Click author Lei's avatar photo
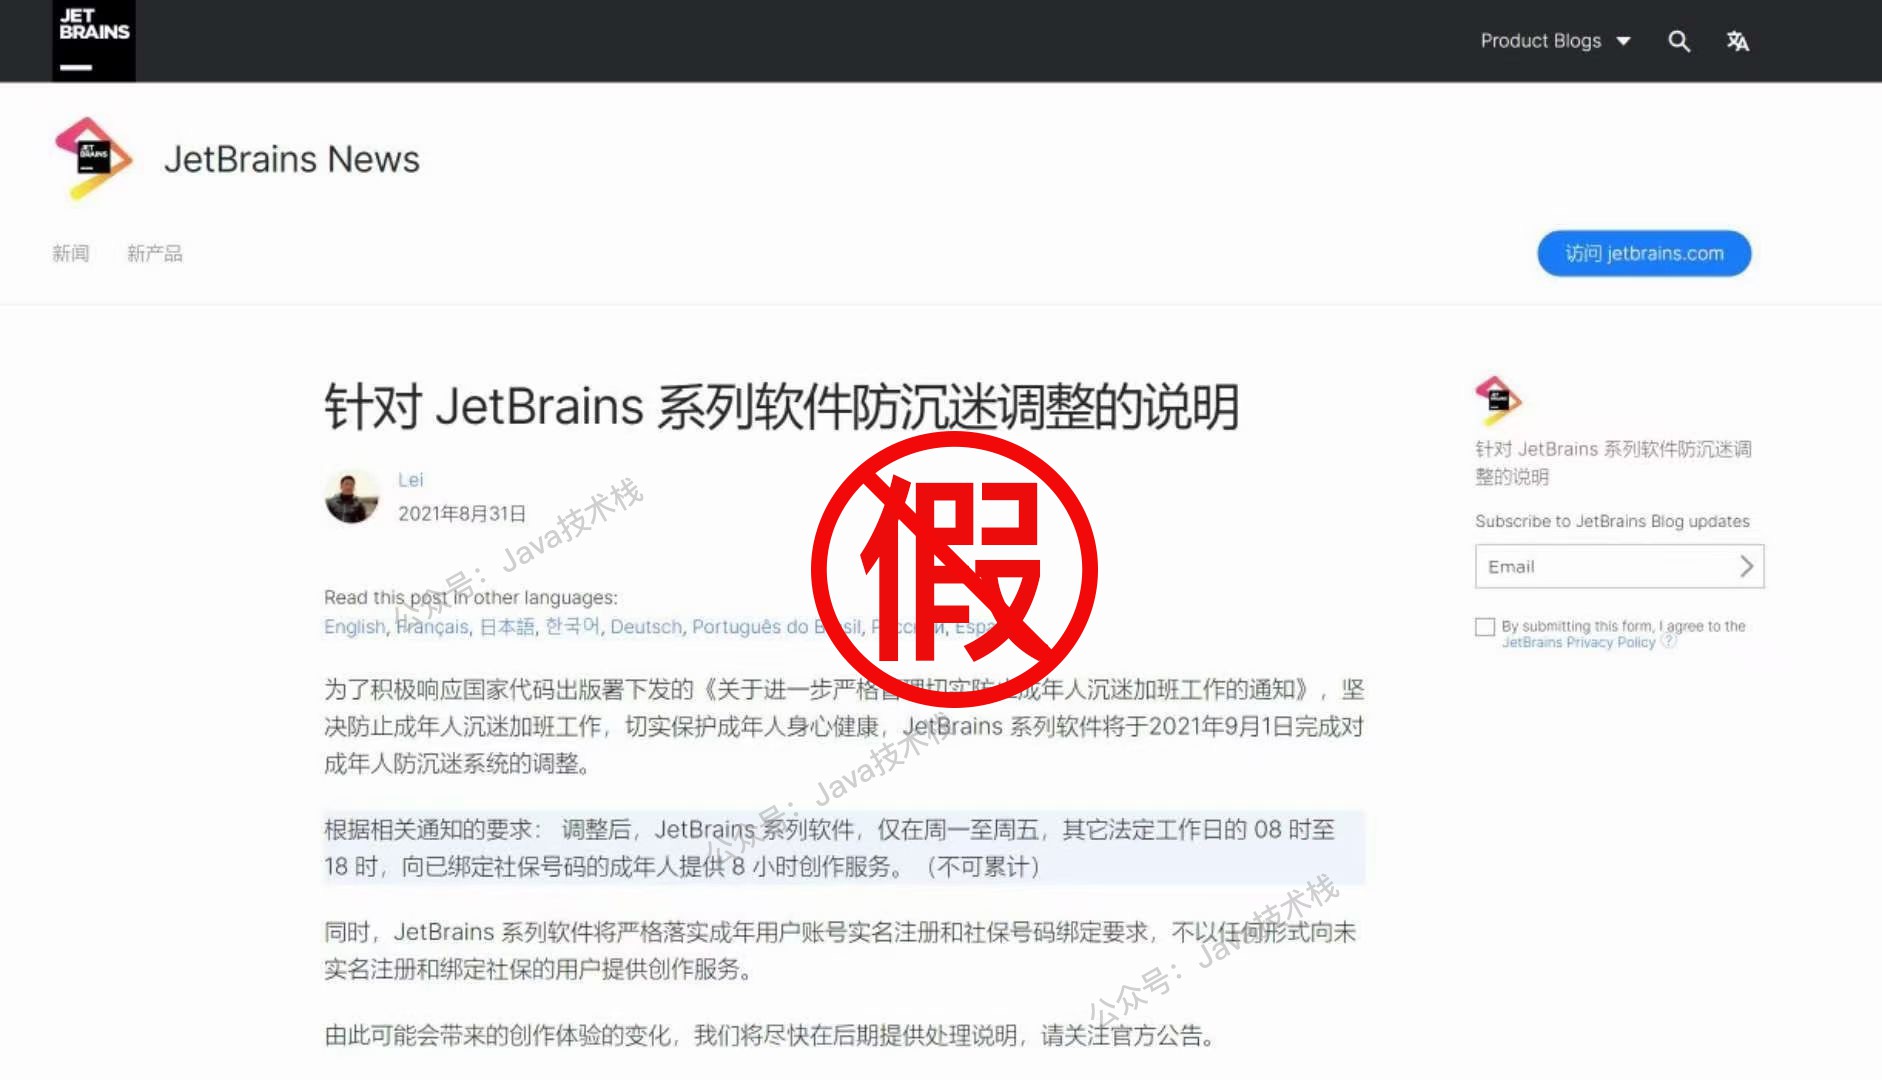Screen dimensions: 1882x1080 (352, 496)
